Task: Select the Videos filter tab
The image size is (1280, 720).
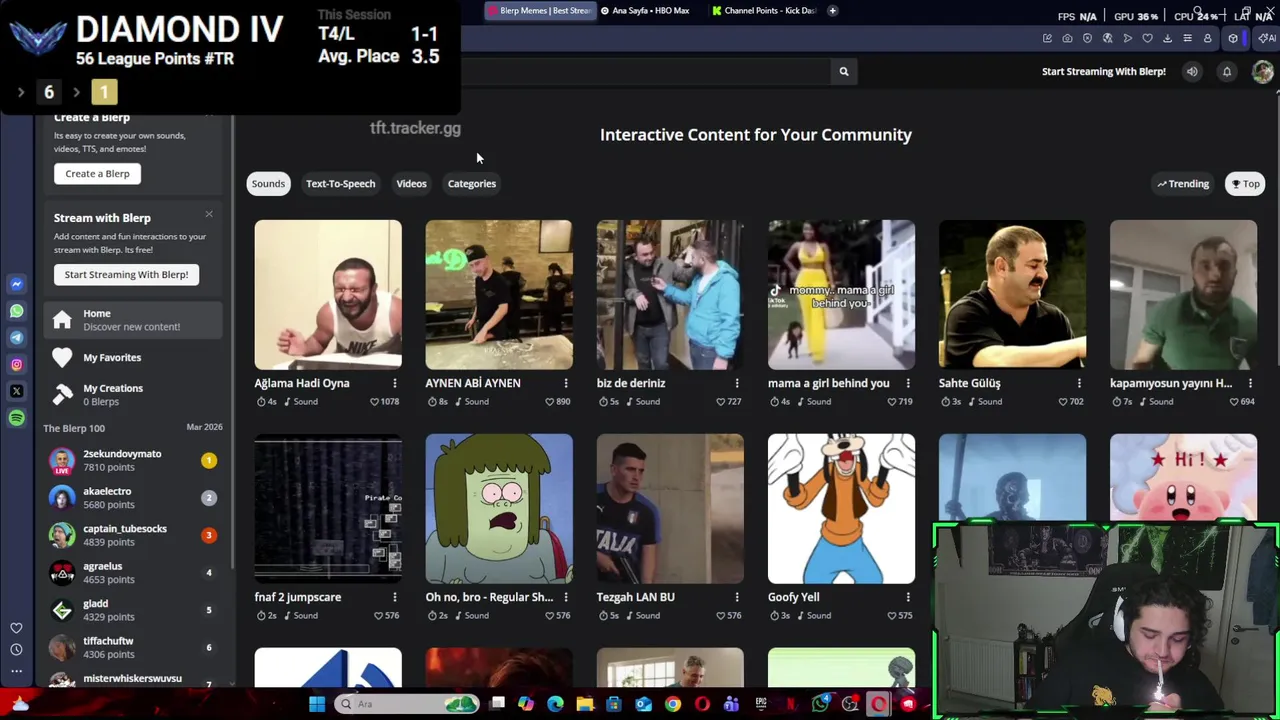Action: [411, 183]
